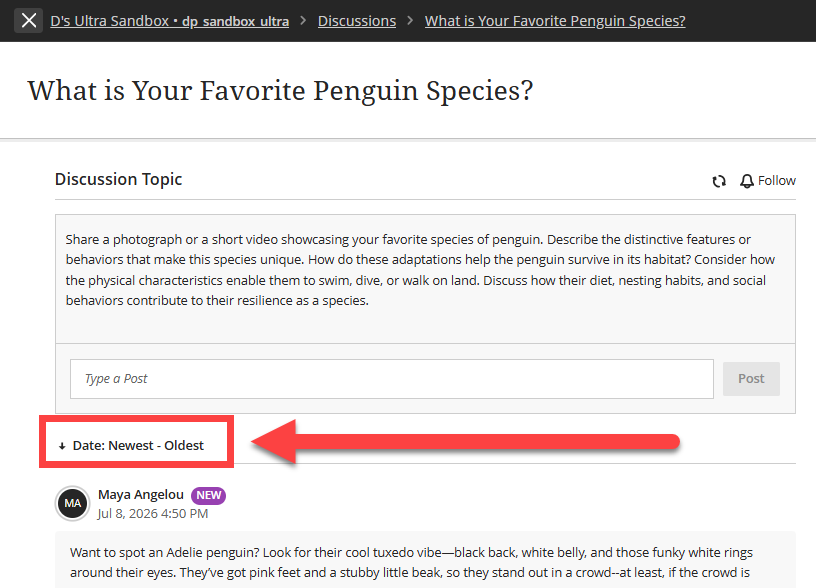Click the Post button

751,379
